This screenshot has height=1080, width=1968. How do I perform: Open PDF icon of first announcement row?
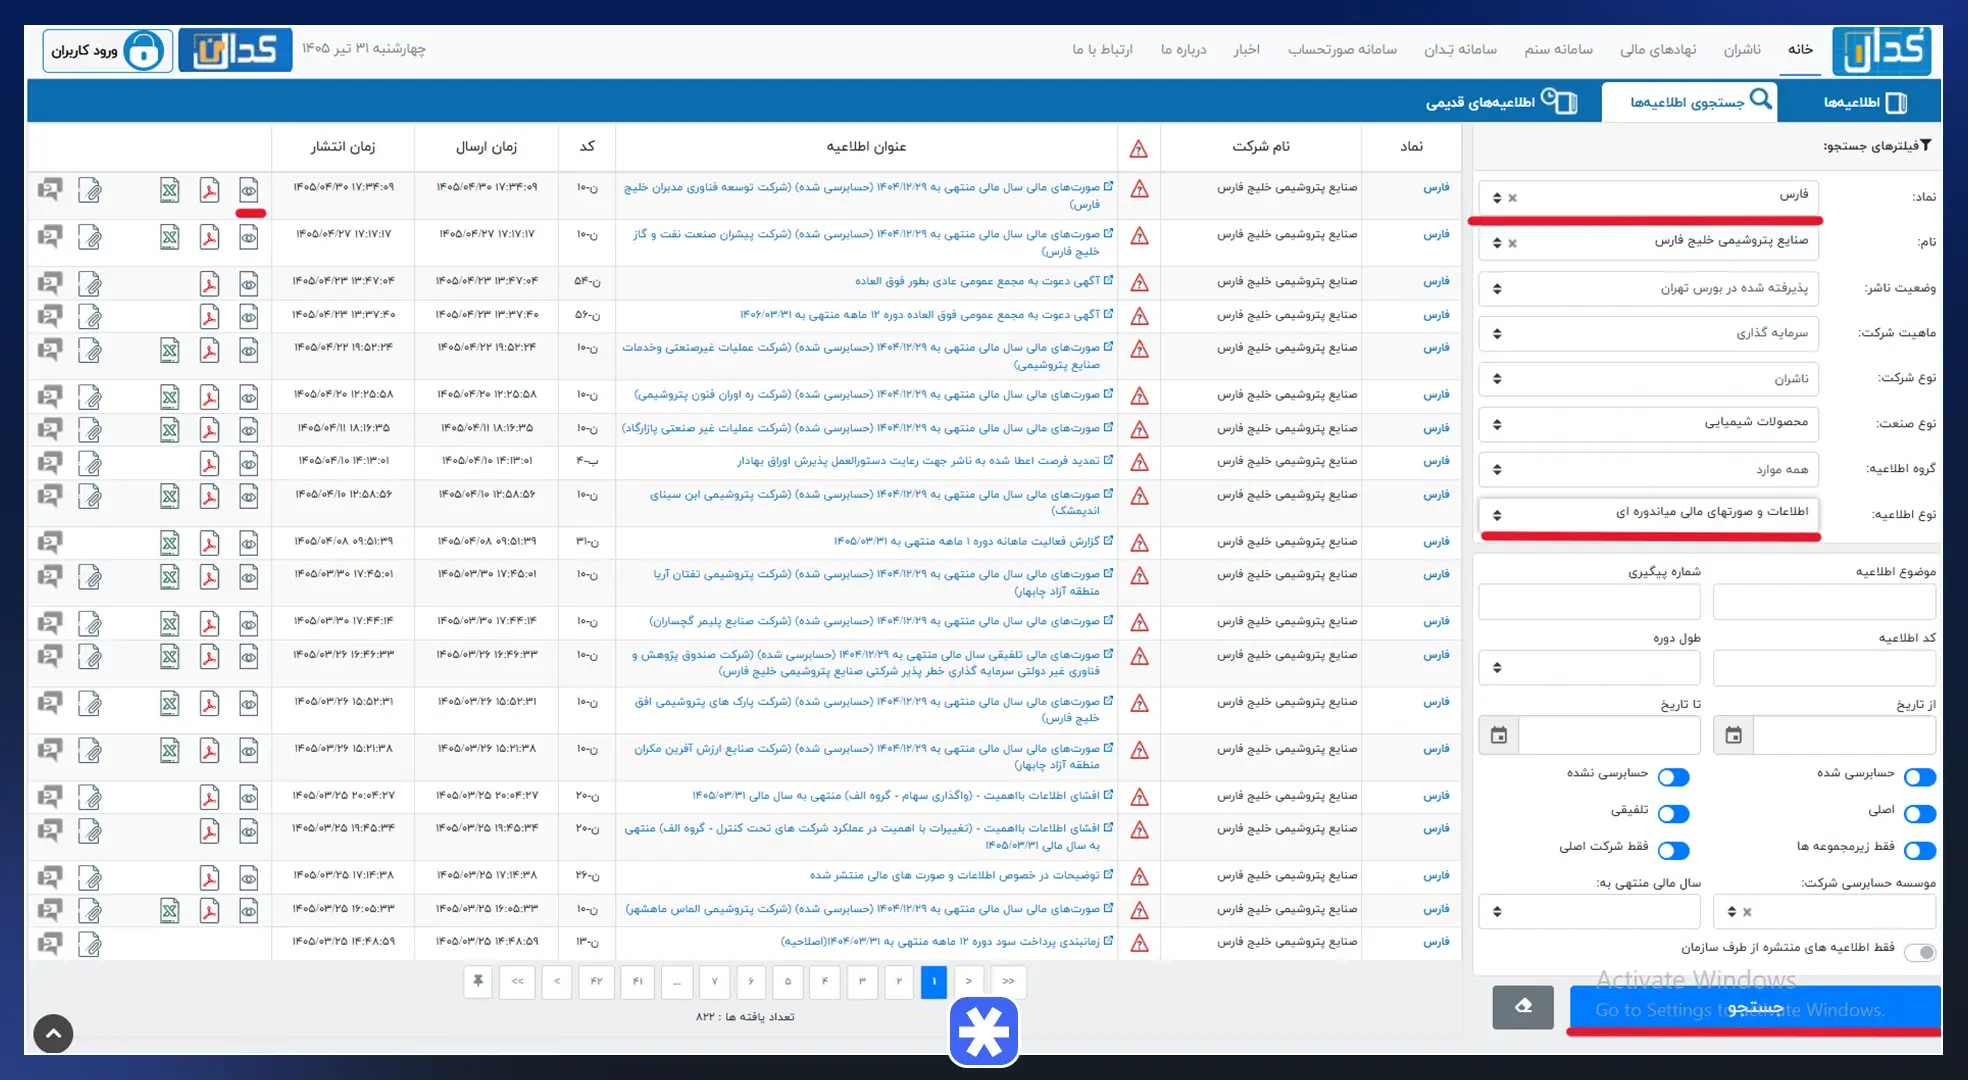click(209, 190)
